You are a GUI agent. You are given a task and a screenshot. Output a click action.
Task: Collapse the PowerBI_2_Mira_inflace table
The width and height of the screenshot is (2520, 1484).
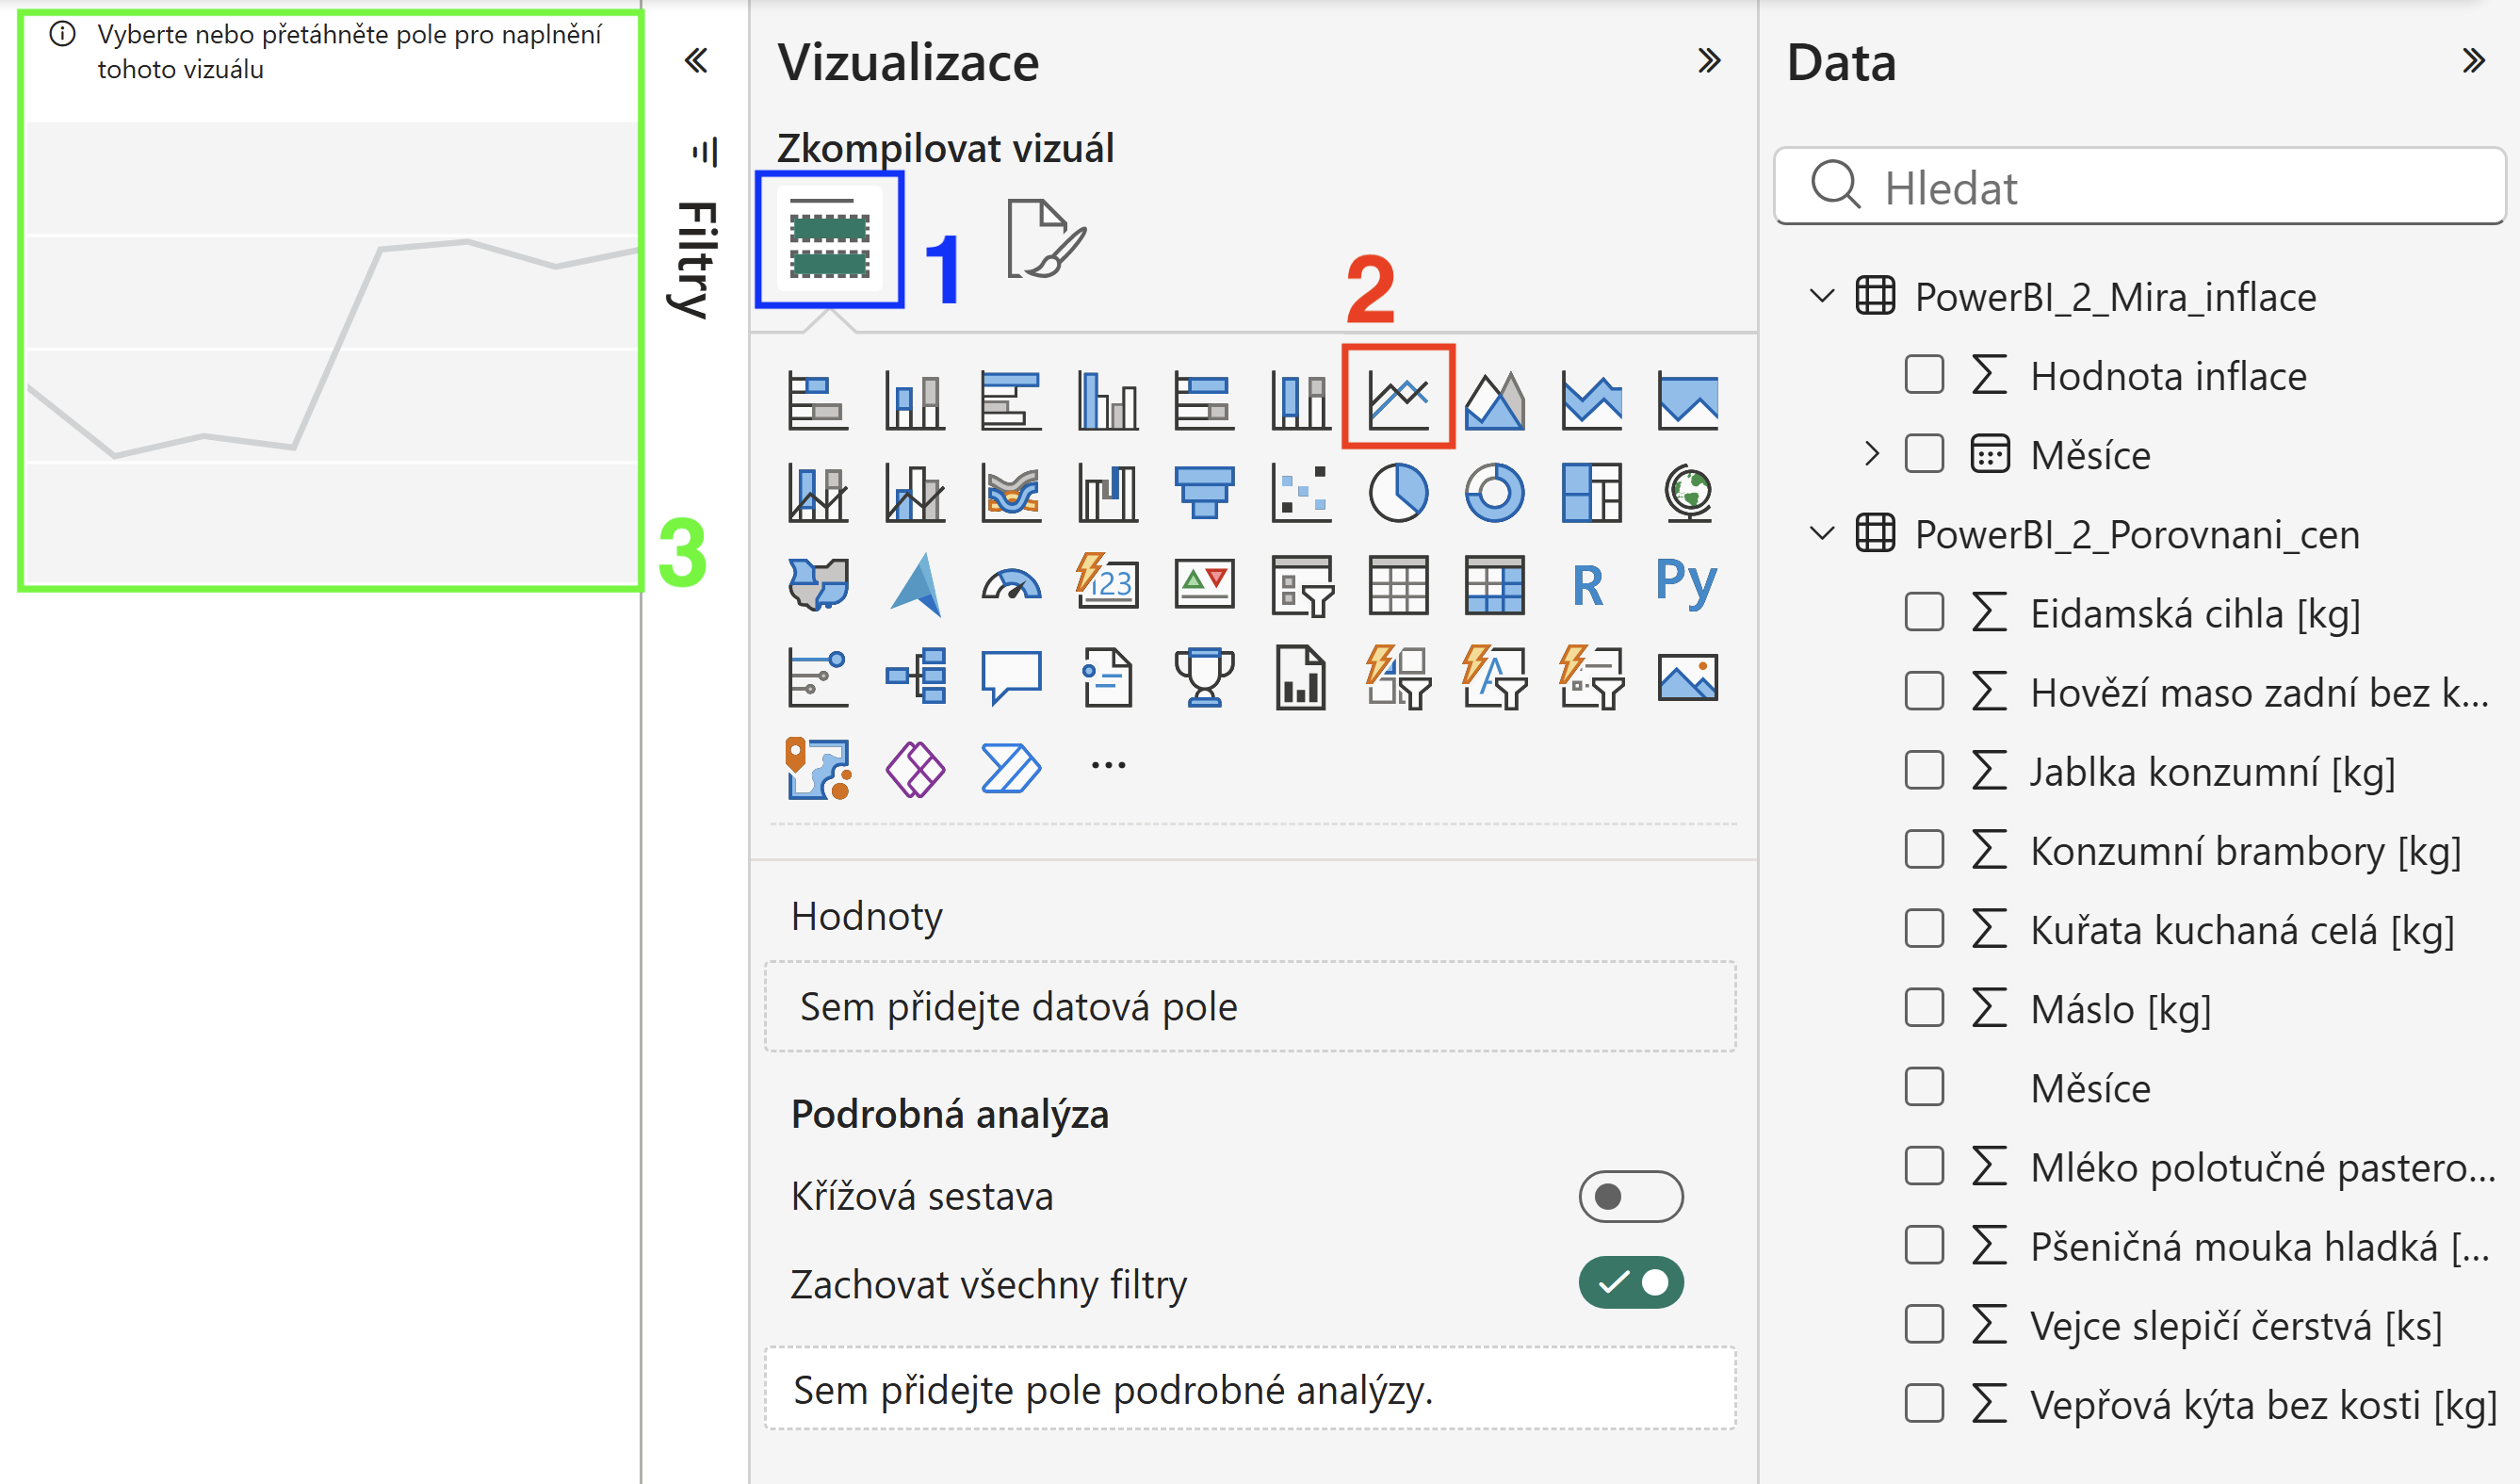[x=1822, y=296]
